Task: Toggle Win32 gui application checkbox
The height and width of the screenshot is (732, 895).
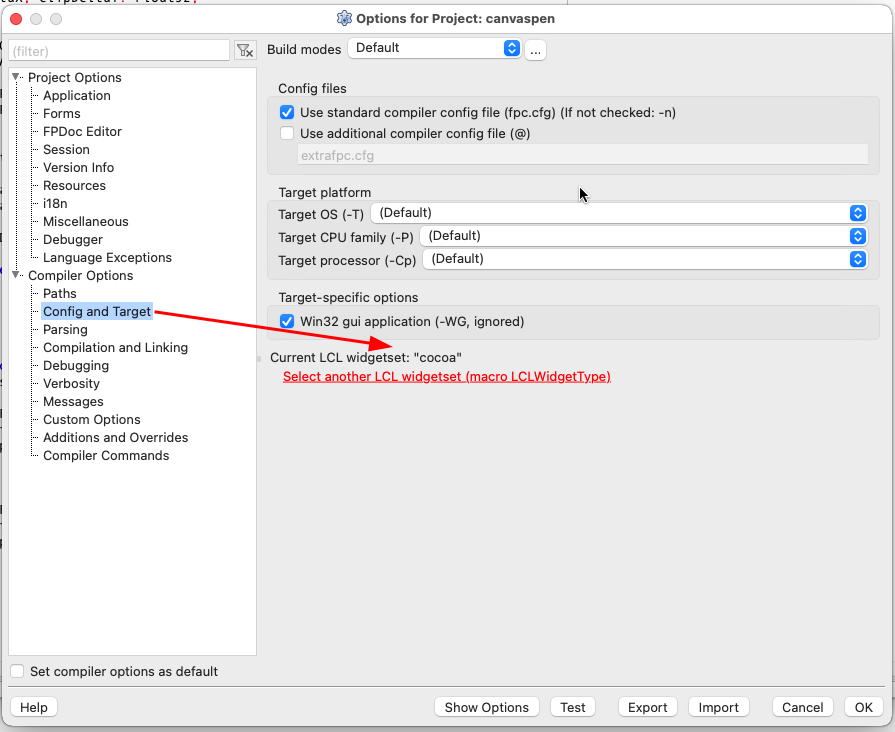Action: click(287, 321)
